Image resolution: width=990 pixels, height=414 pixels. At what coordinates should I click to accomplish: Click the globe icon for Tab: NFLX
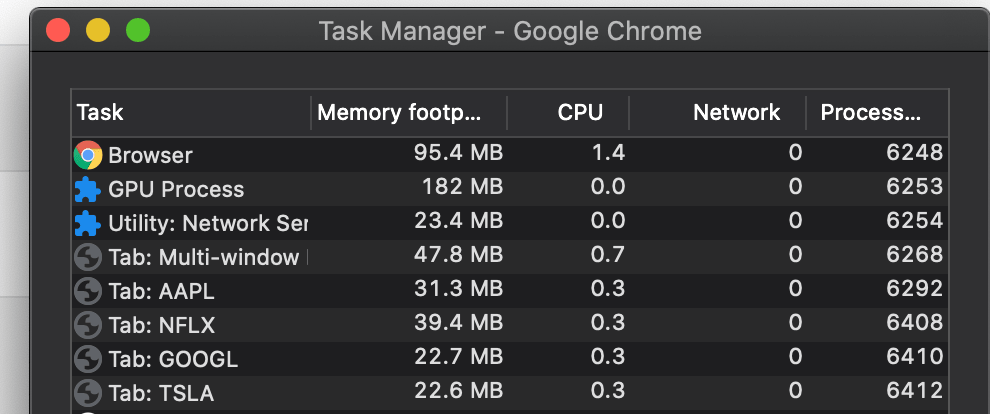pos(88,325)
